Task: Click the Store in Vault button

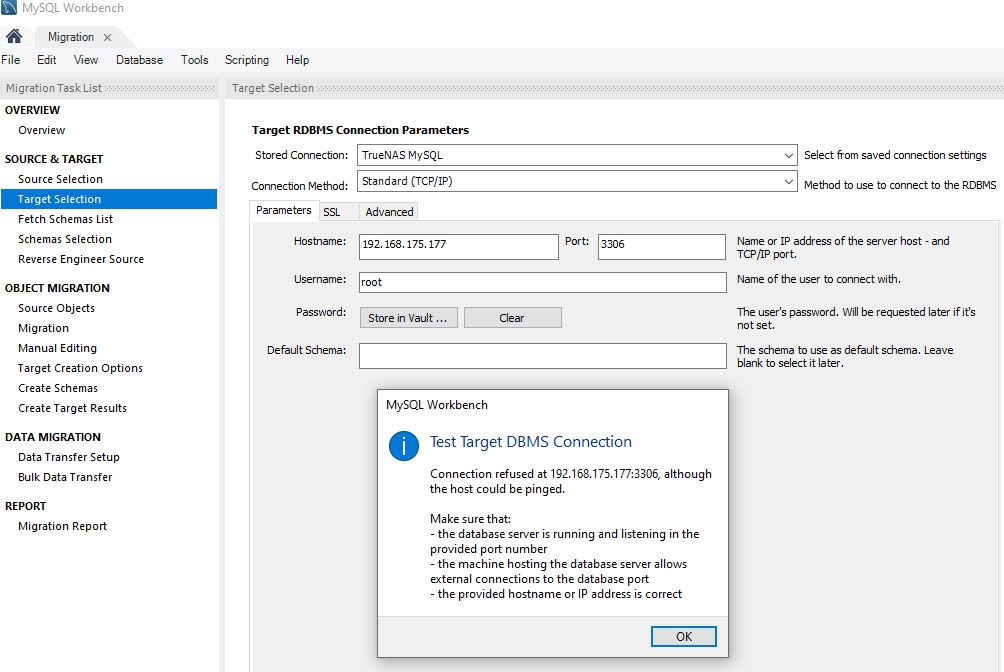Action: (x=409, y=318)
